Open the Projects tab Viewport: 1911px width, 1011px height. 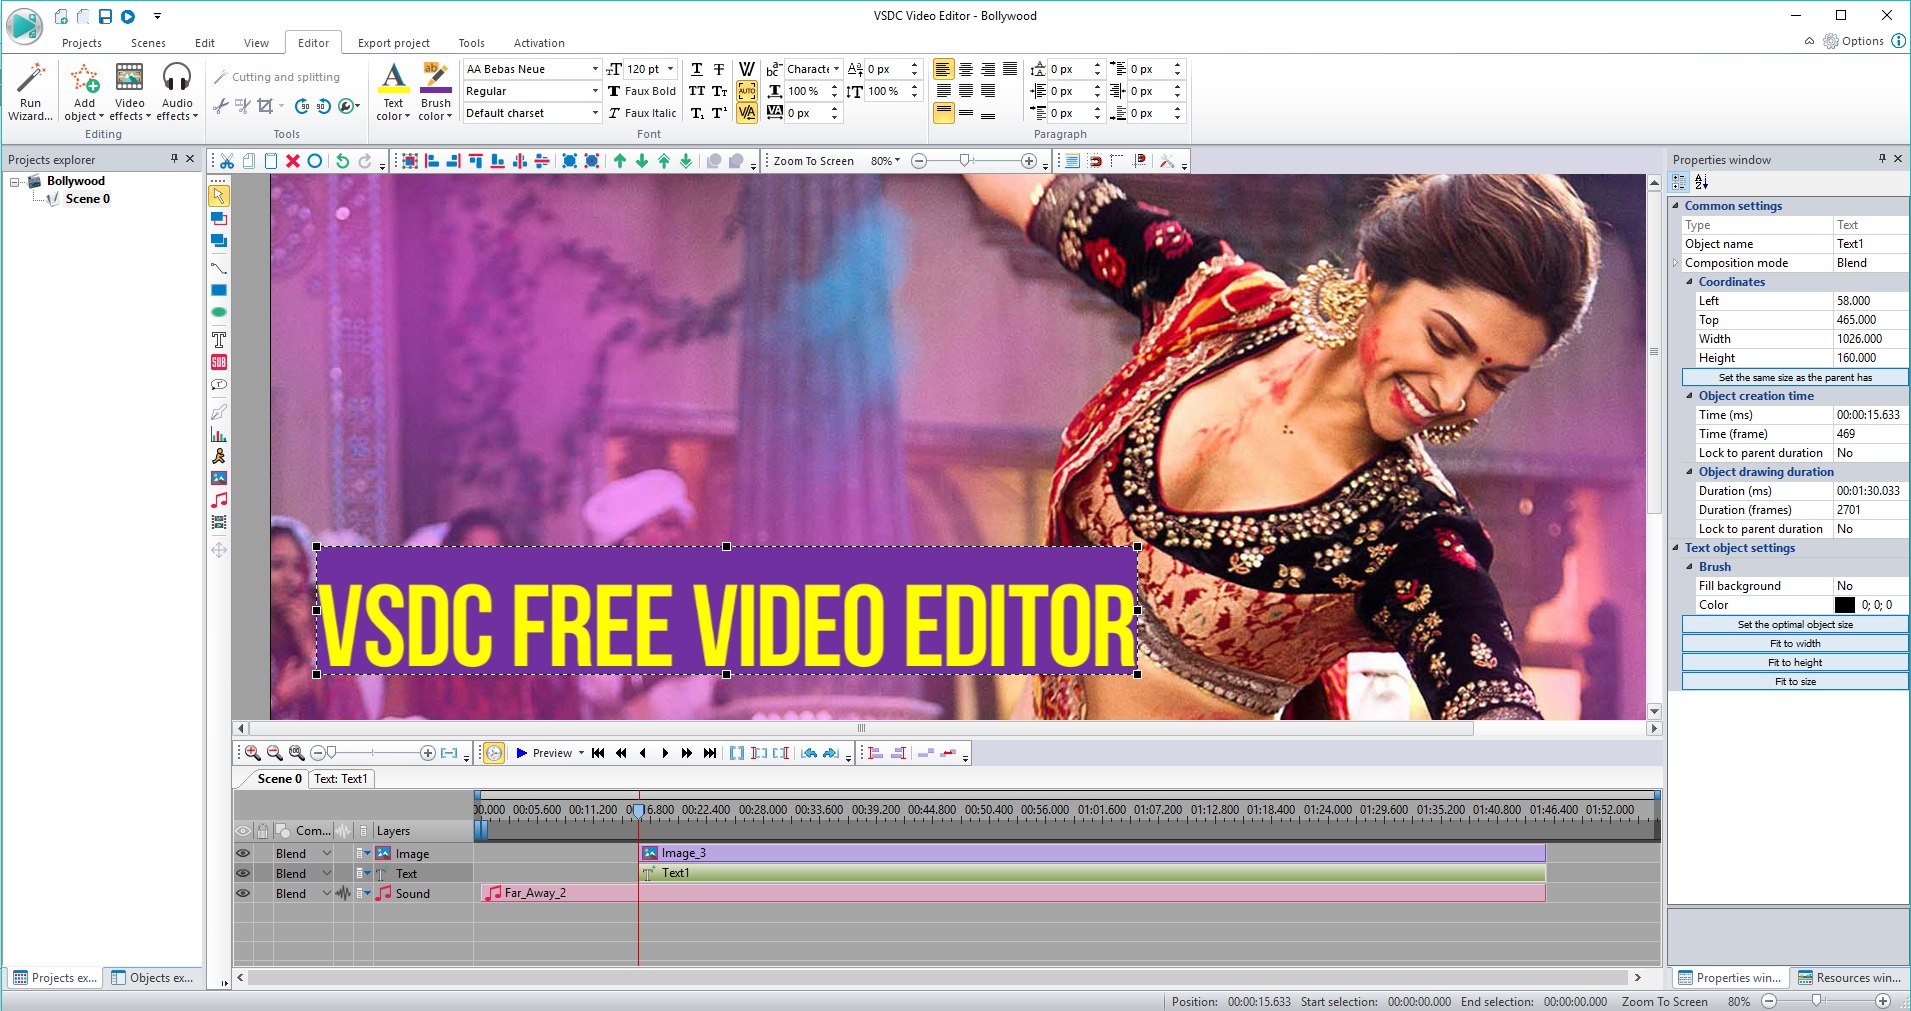click(x=82, y=43)
